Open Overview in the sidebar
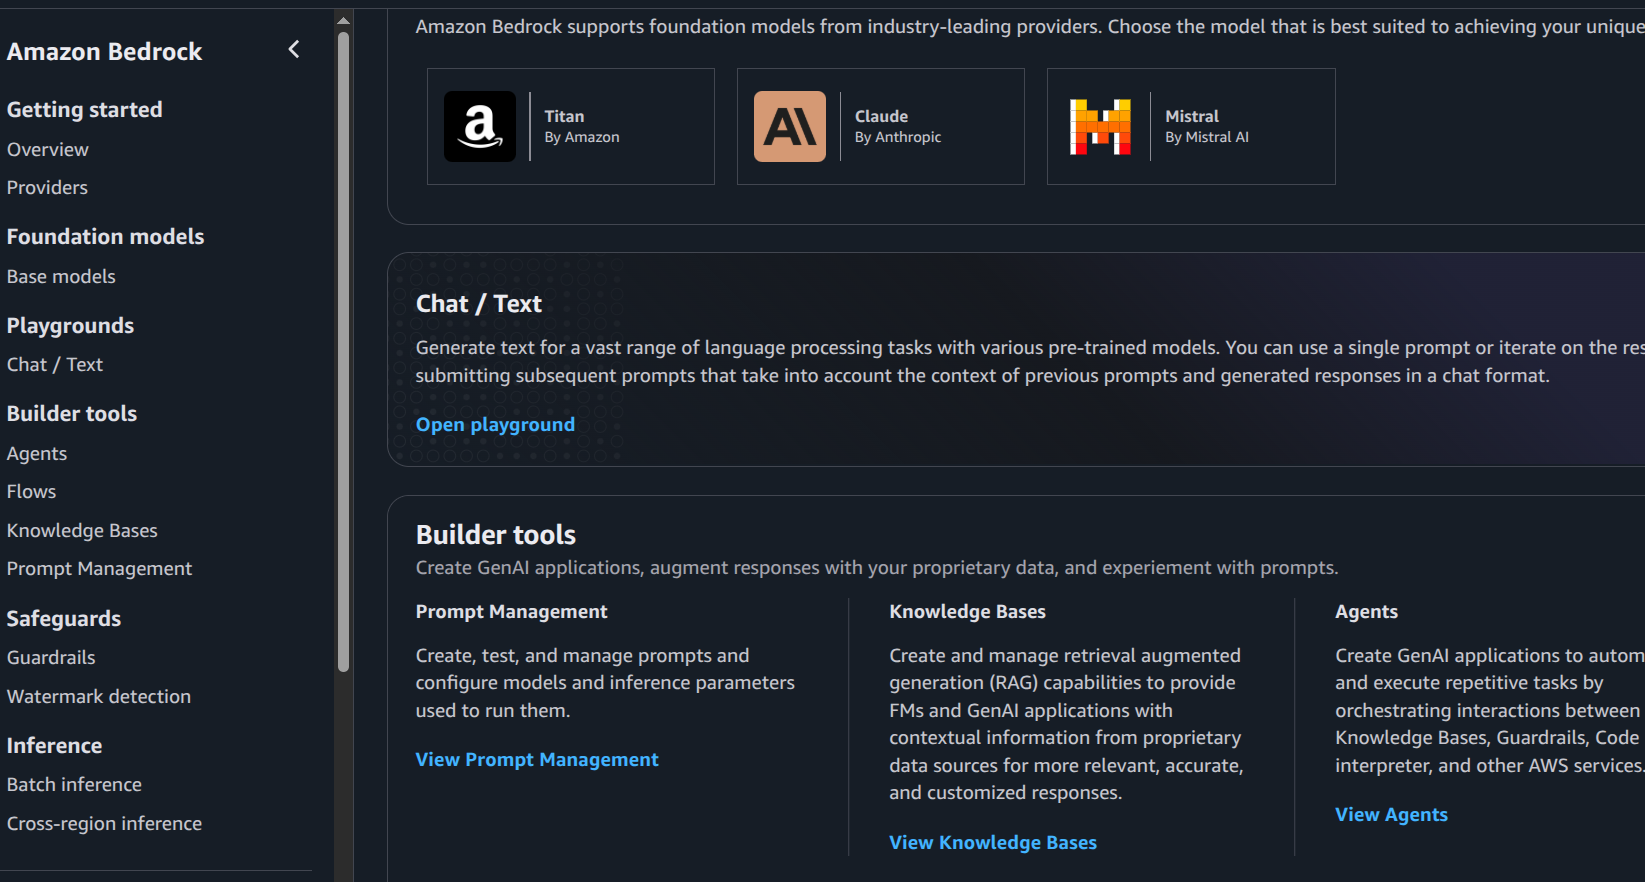Image resolution: width=1645 pixels, height=882 pixels. [48, 149]
